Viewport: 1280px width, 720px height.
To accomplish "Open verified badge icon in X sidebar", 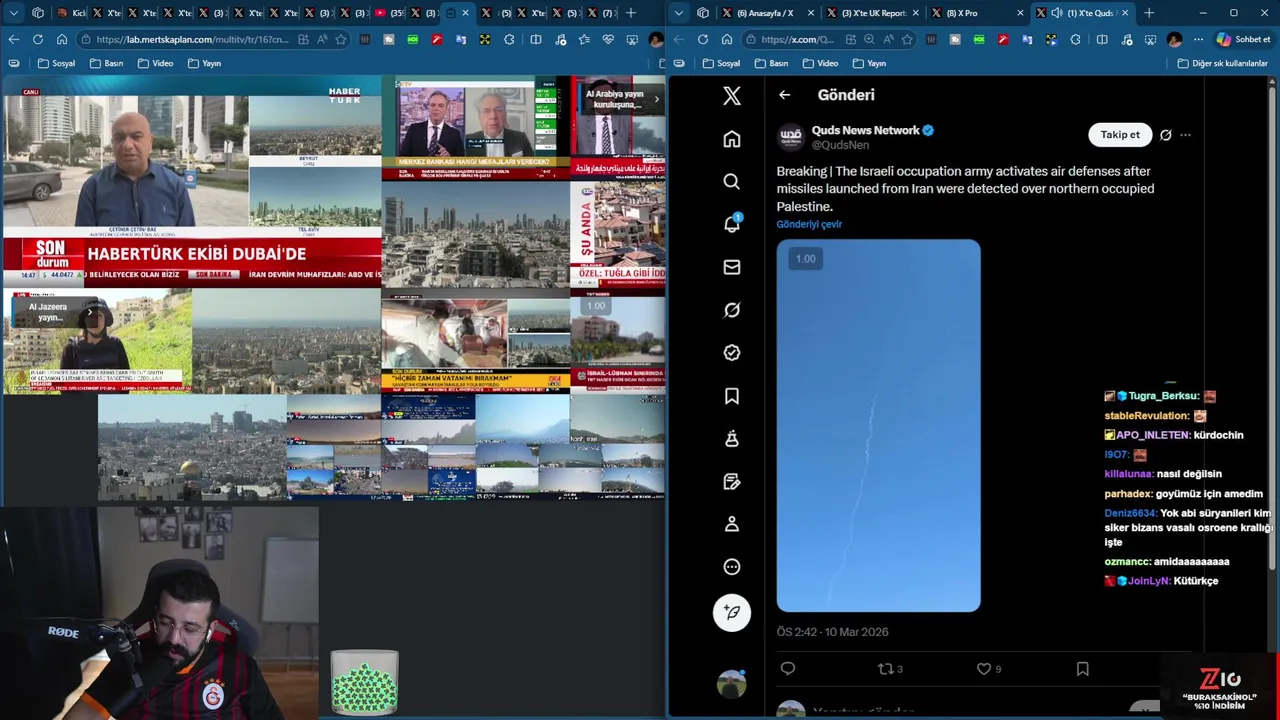I will click(732, 353).
